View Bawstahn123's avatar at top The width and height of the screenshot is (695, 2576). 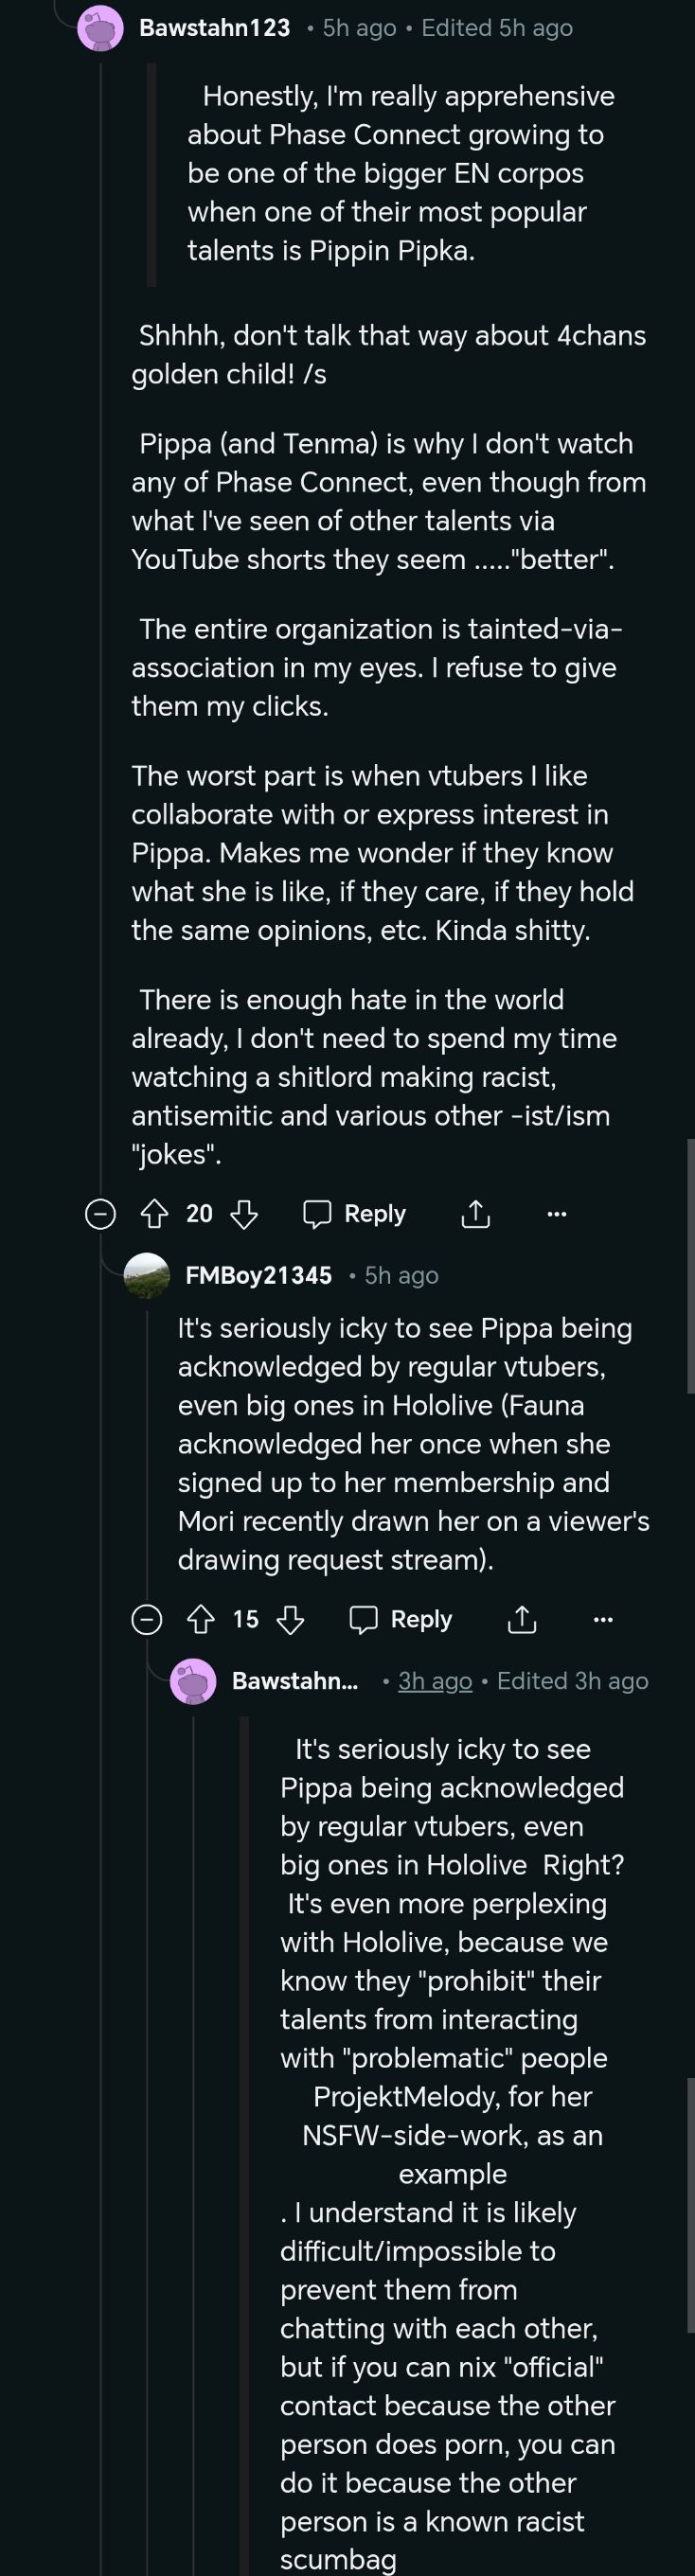click(100, 28)
